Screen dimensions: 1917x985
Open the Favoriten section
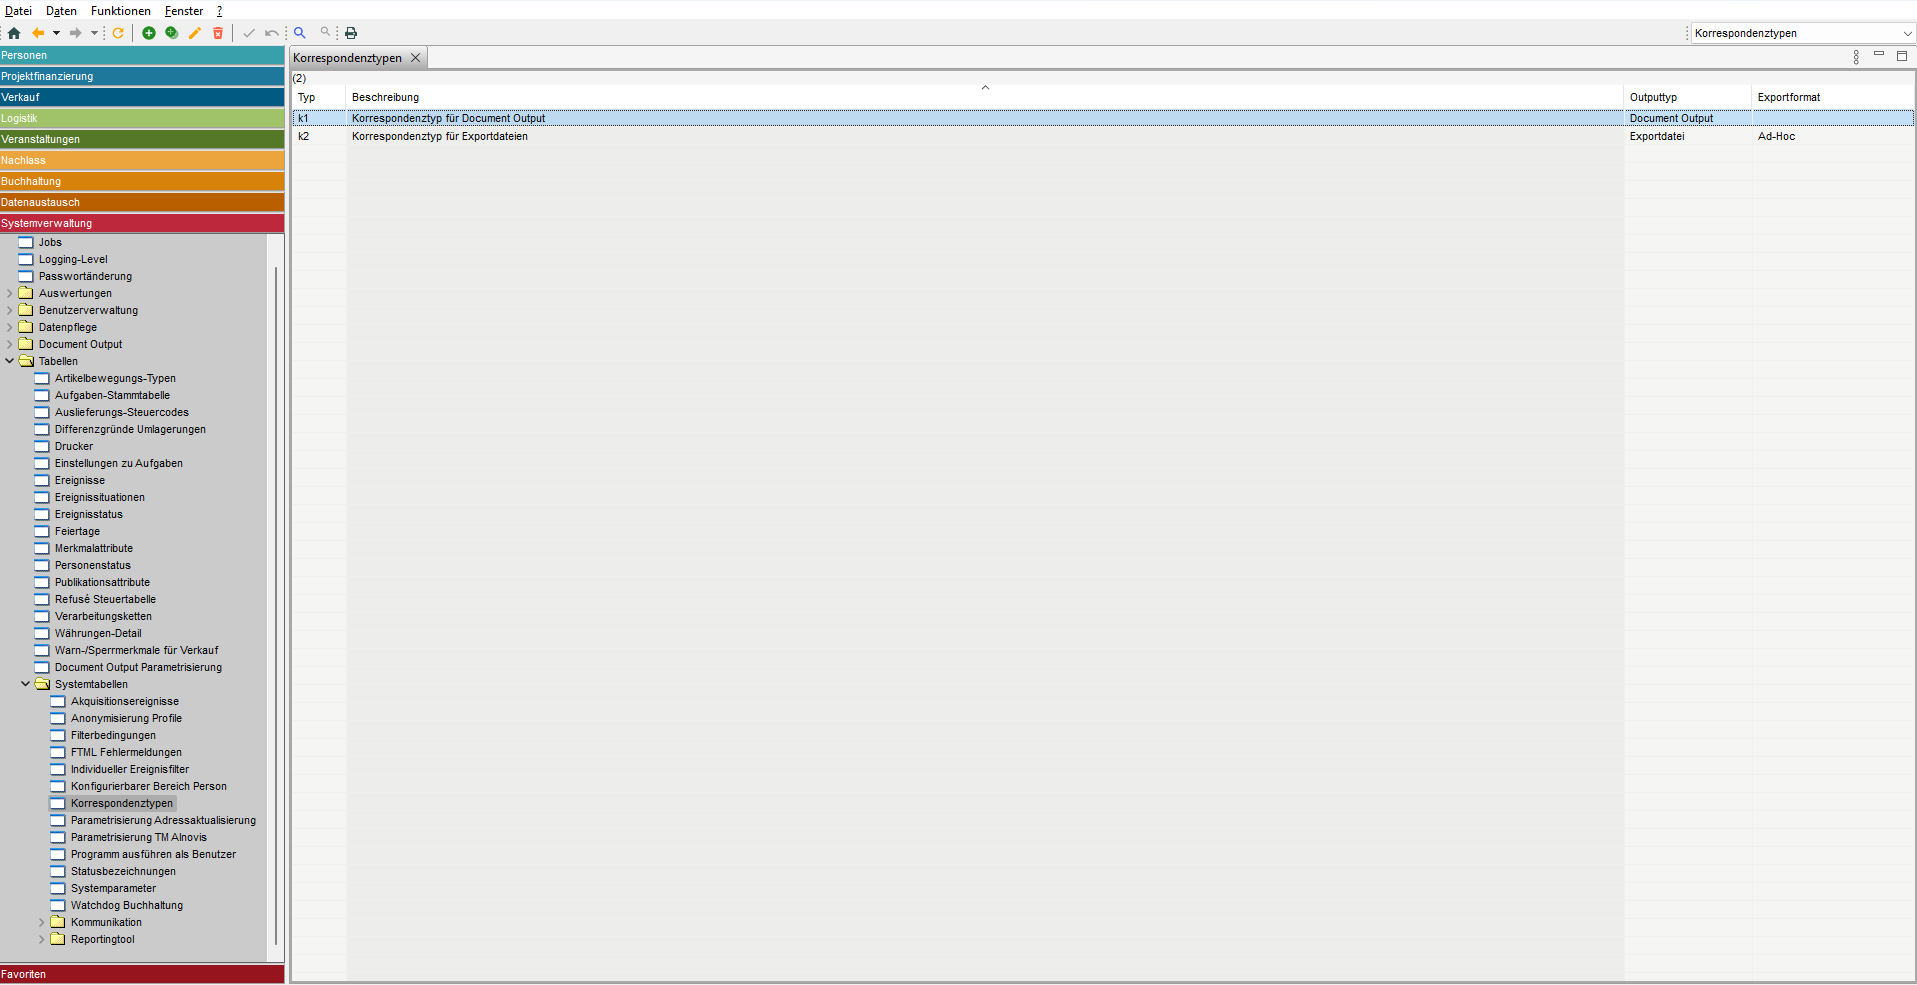[x=142, y=974]
